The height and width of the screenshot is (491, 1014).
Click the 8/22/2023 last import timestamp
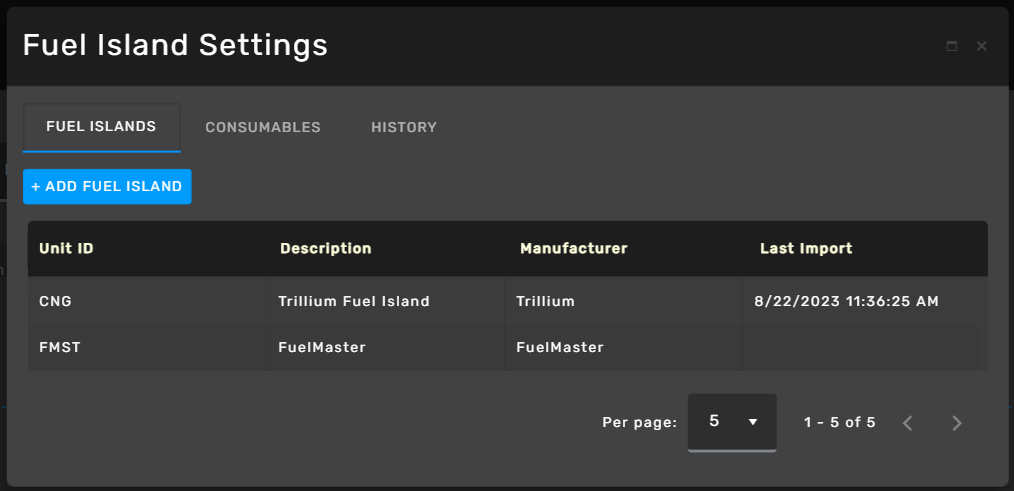click(x=847, y=301)
